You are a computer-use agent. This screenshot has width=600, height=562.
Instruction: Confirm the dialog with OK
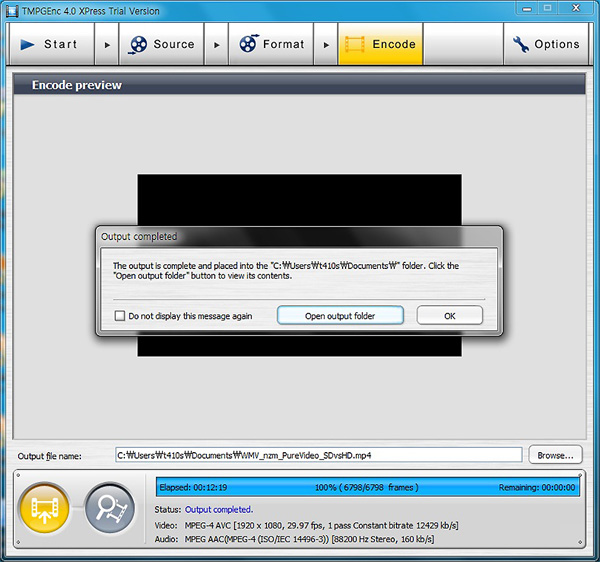[449, 316]
